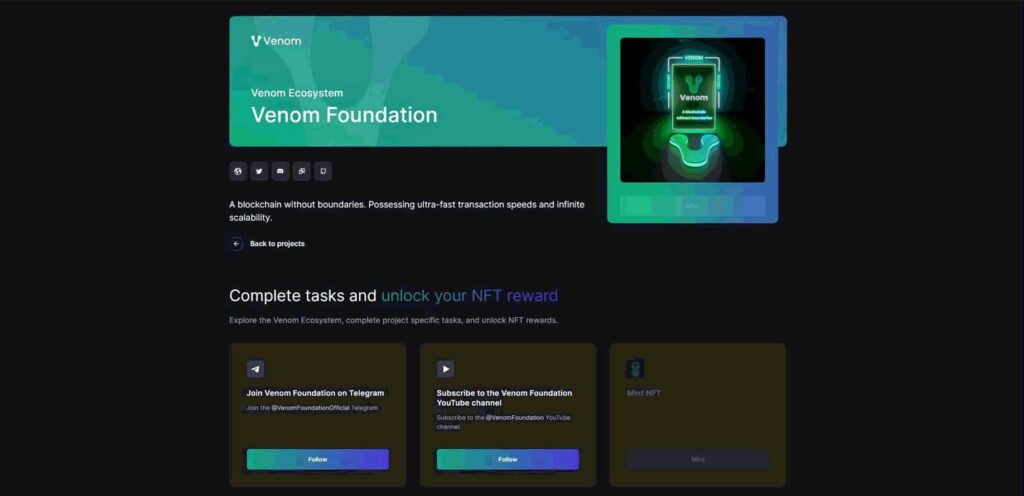1024x496 pixels.
Task: Follow Venom Foundation on Telegram button
Action: tap(317, 459)
